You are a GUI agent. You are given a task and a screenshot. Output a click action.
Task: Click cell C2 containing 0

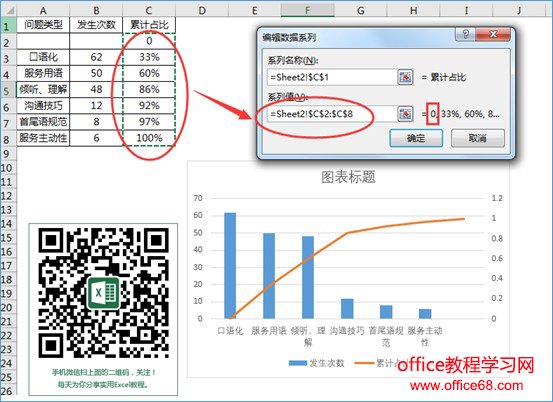pyautogui.click(x=149, y=41)
